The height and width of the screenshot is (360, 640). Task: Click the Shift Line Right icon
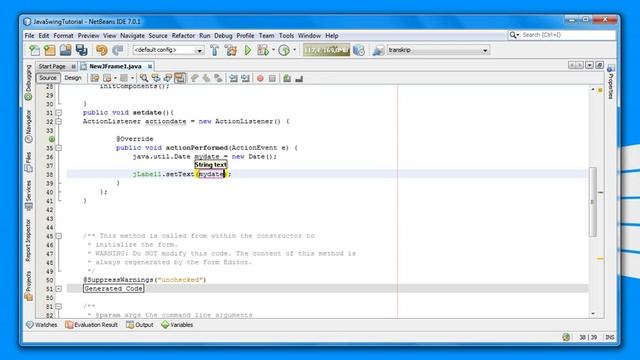click(x=245, y=78)
